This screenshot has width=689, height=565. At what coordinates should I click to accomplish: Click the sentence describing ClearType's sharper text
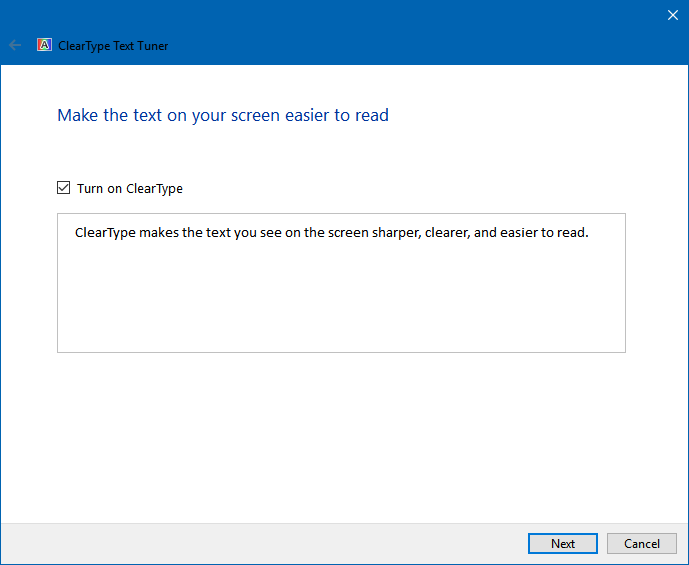coord(331,232)
